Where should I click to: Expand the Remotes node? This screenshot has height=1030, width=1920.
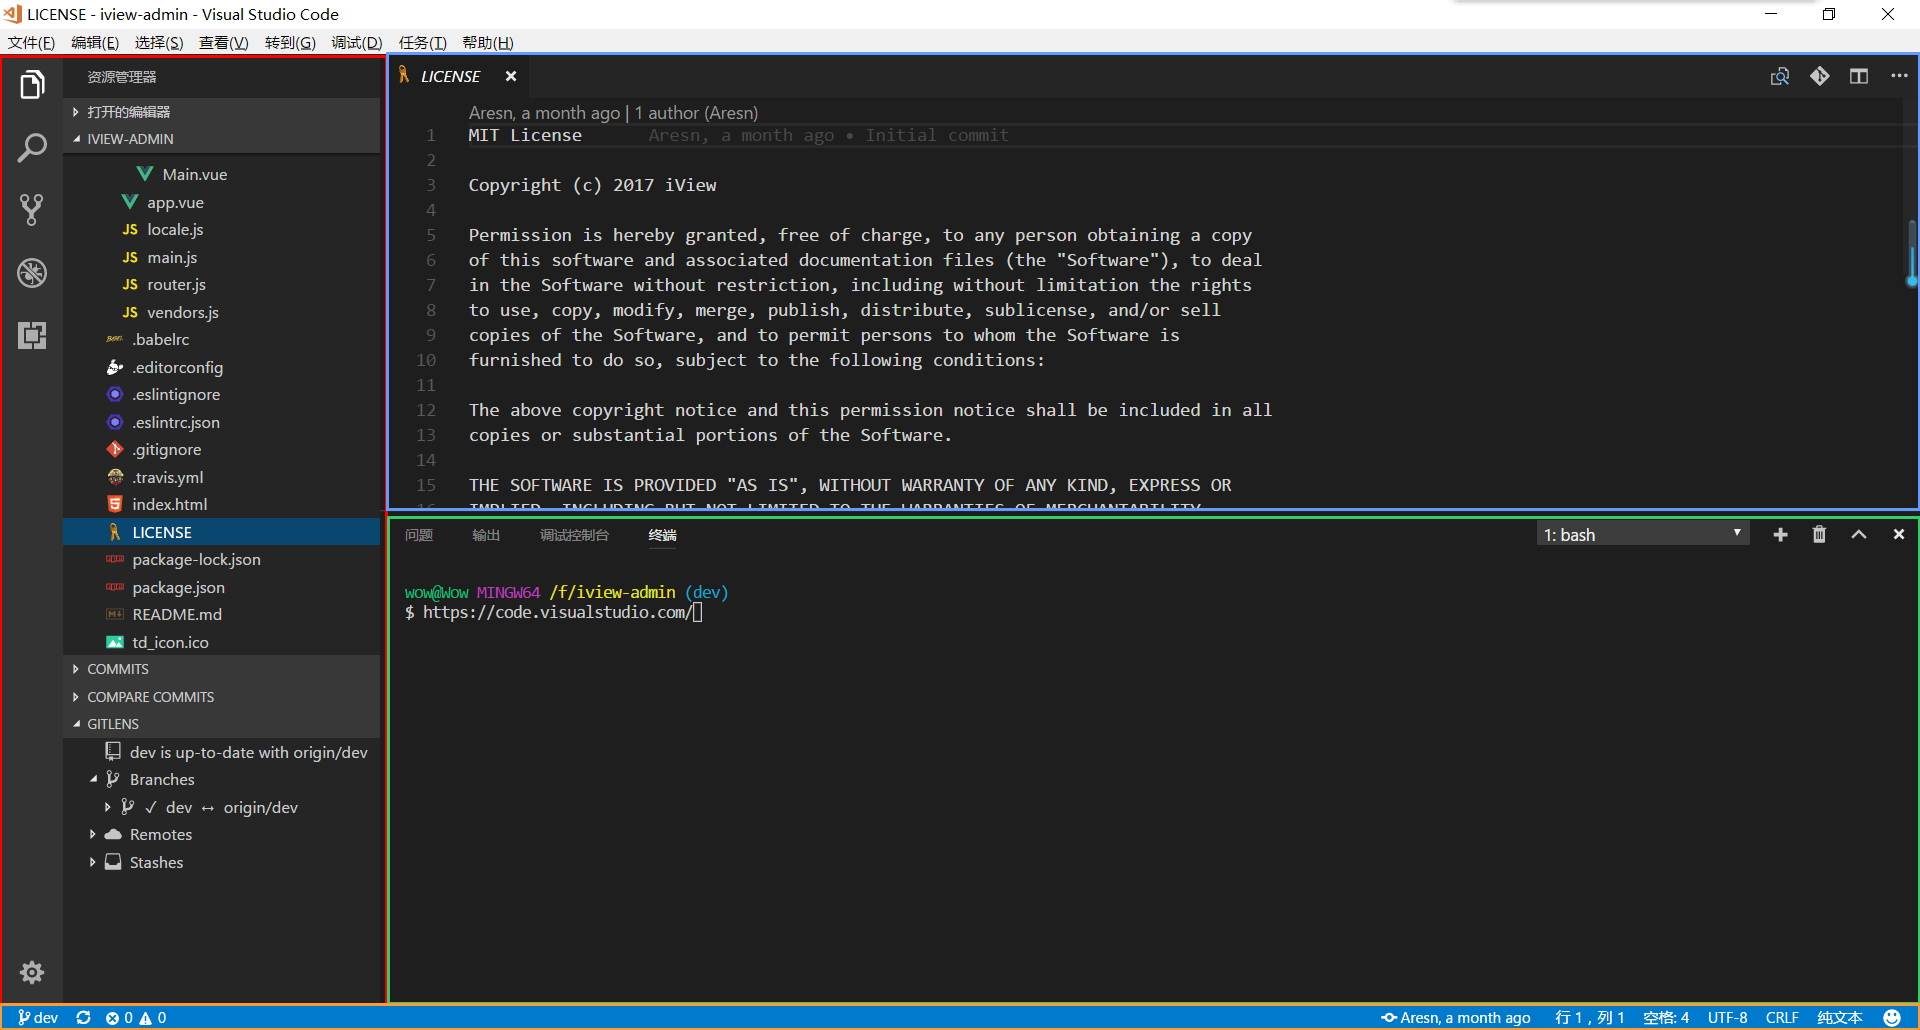(222, 834)
